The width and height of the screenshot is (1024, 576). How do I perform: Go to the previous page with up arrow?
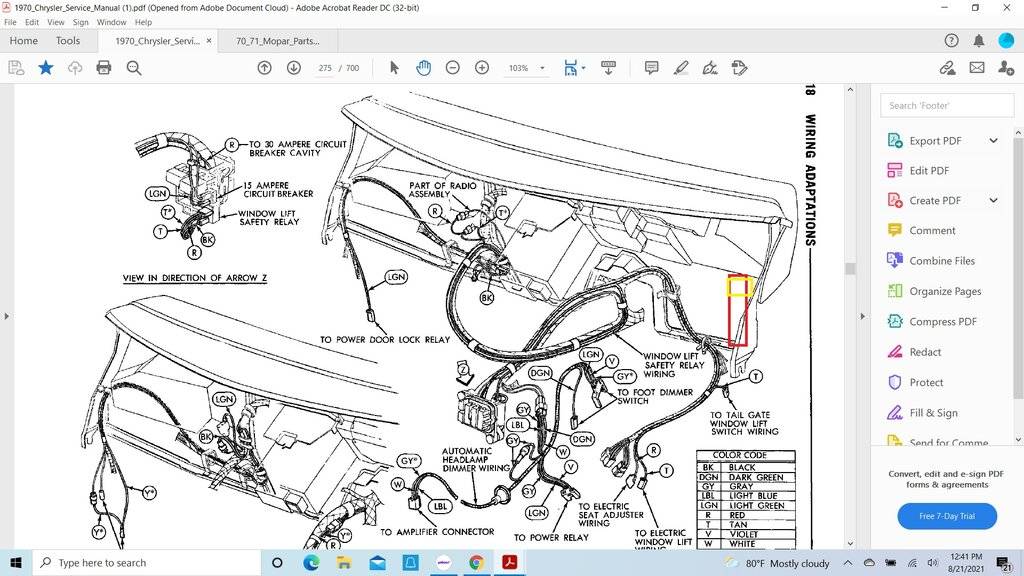click(264, 68)
